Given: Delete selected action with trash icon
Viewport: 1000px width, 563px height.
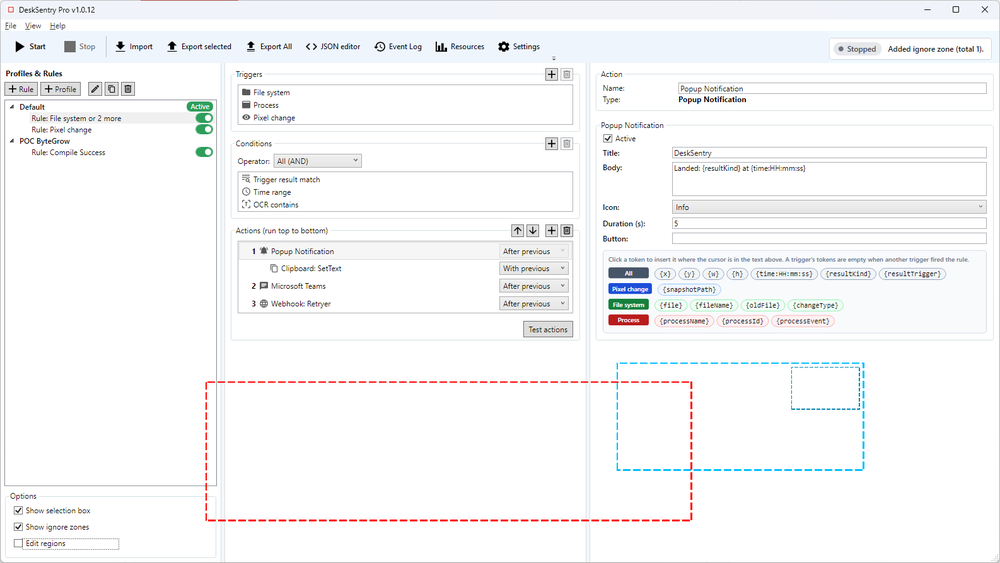Looking at the screenshot, I should (x=566, y=231).
